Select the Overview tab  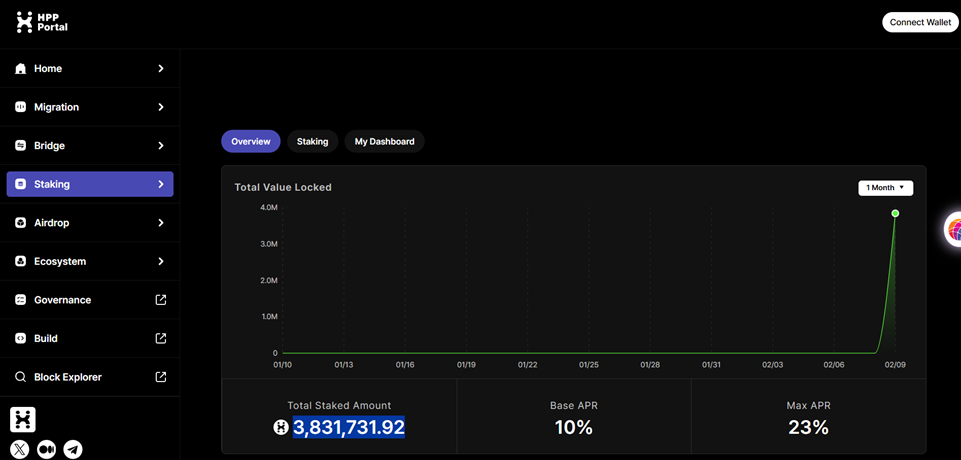coord(250,142)
